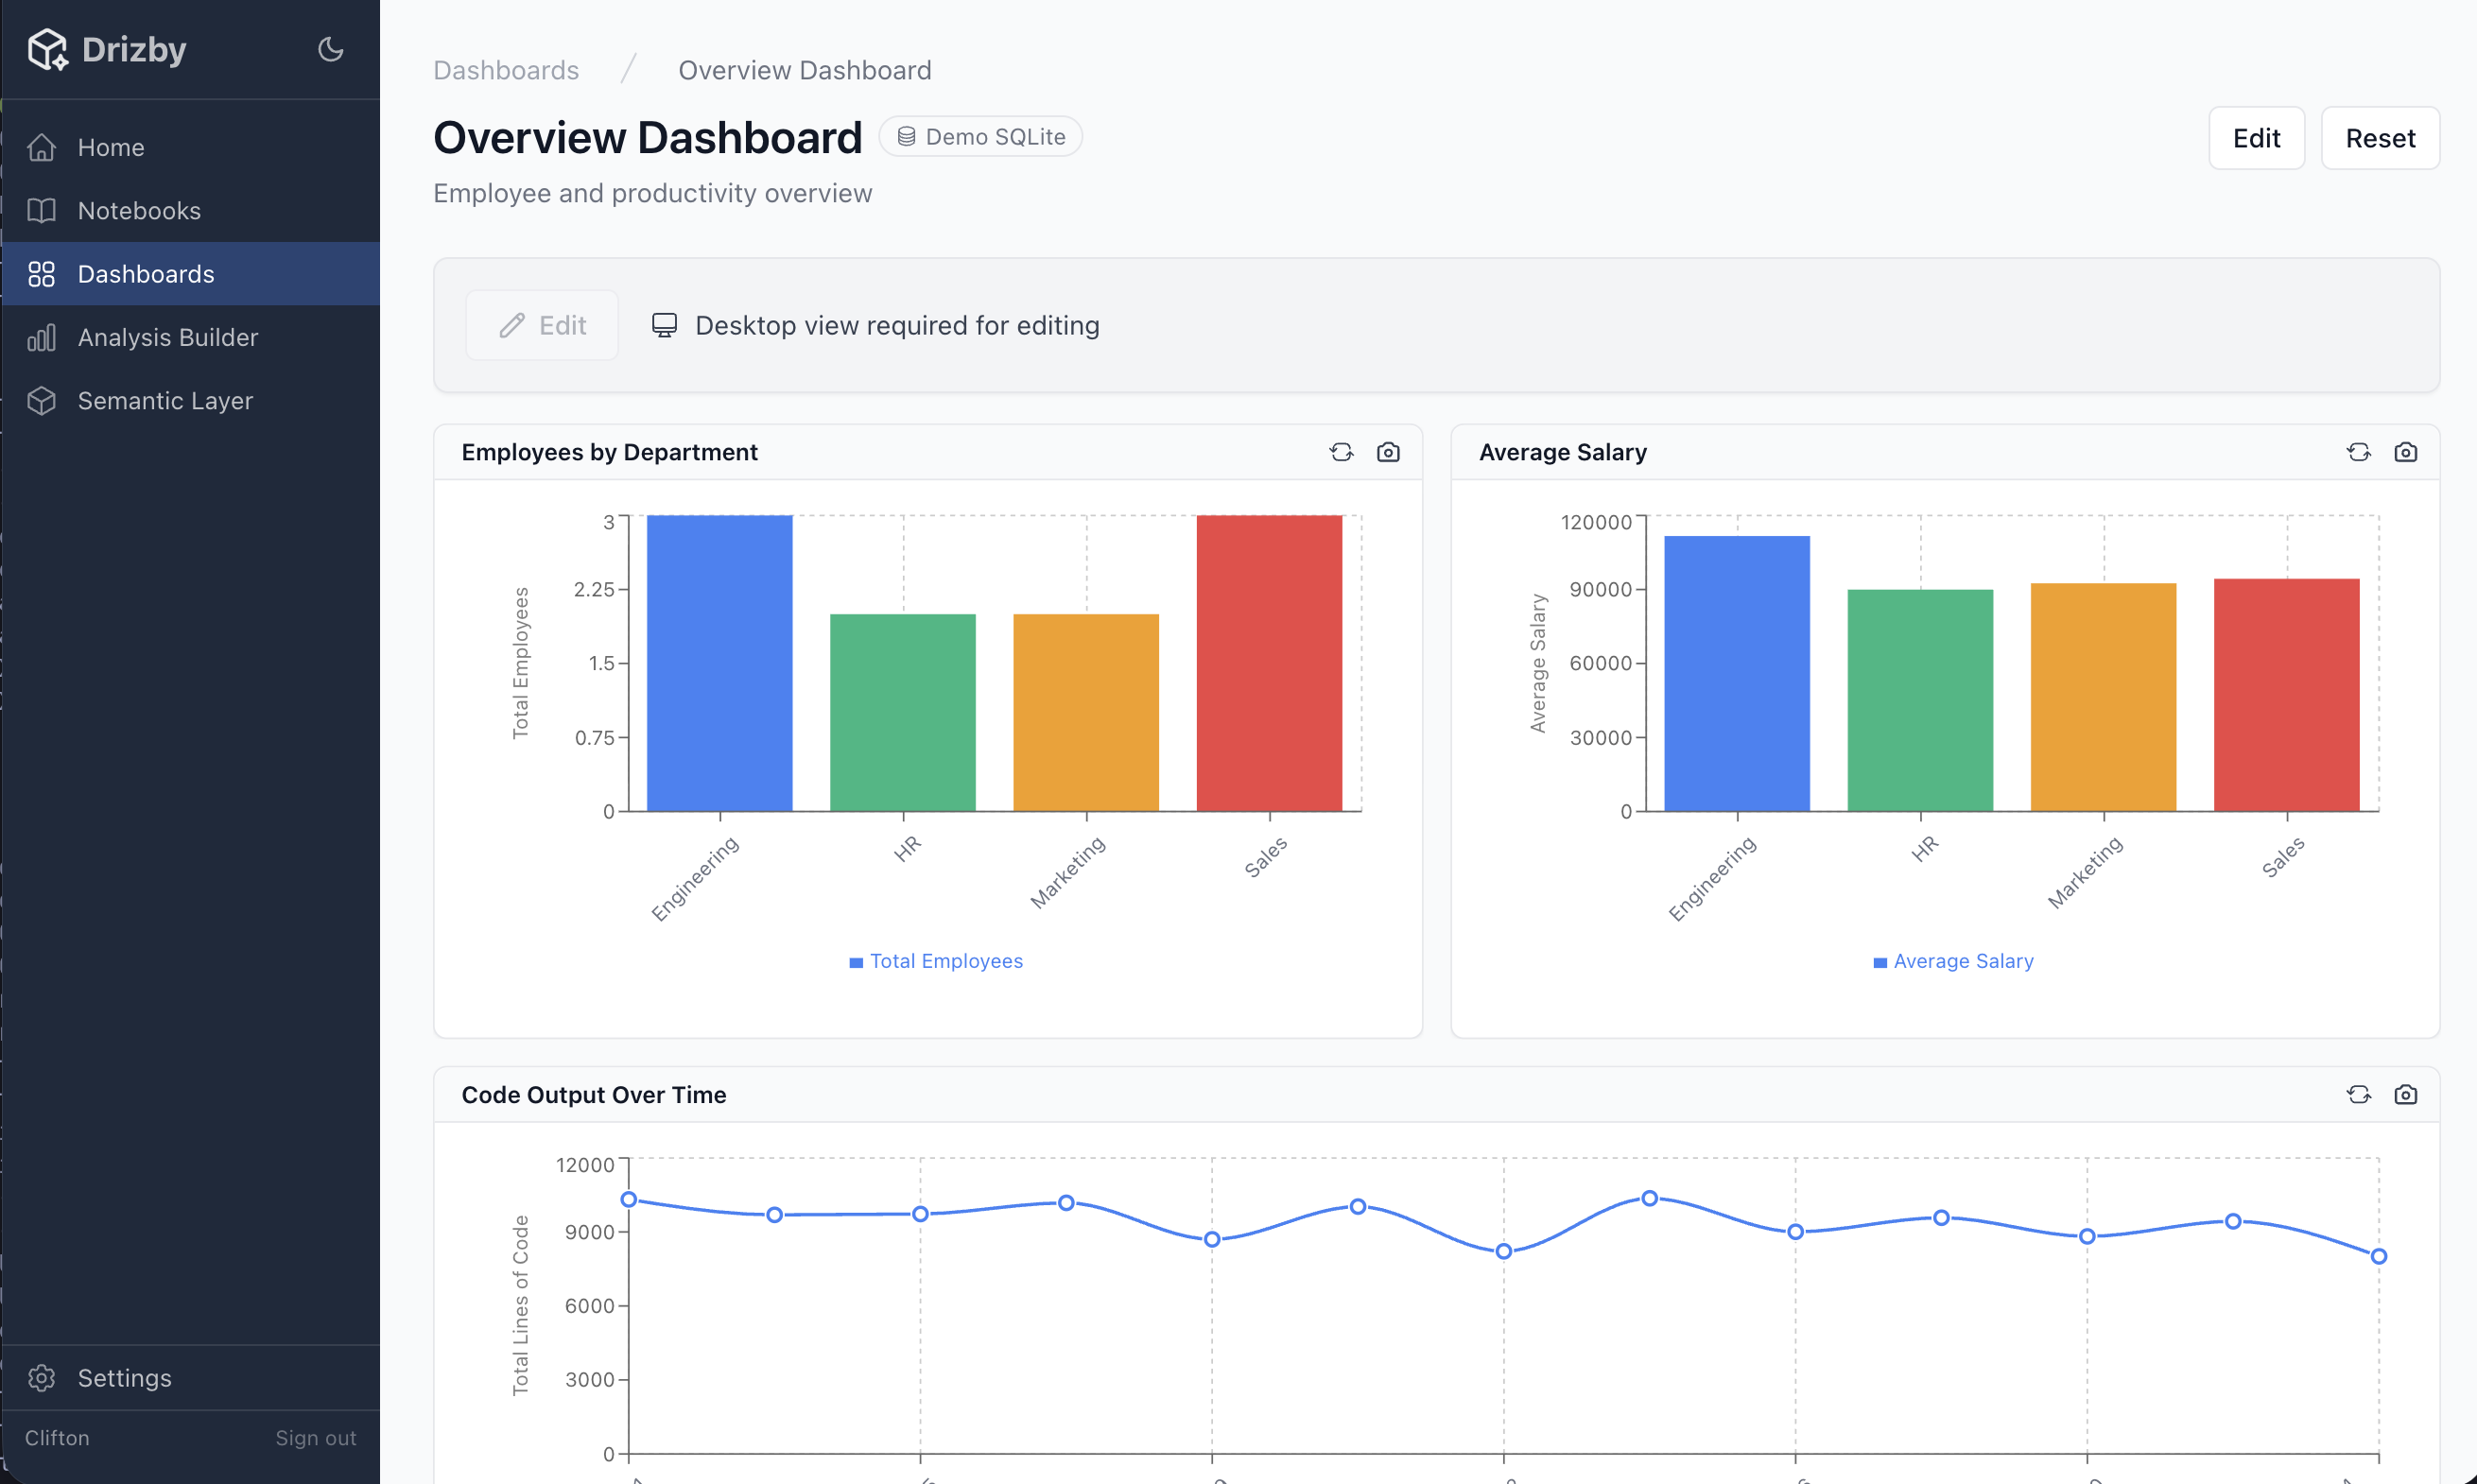
Task: Capture snapshot of Code Output Over Time
Action: (x=2406, y=1094)
